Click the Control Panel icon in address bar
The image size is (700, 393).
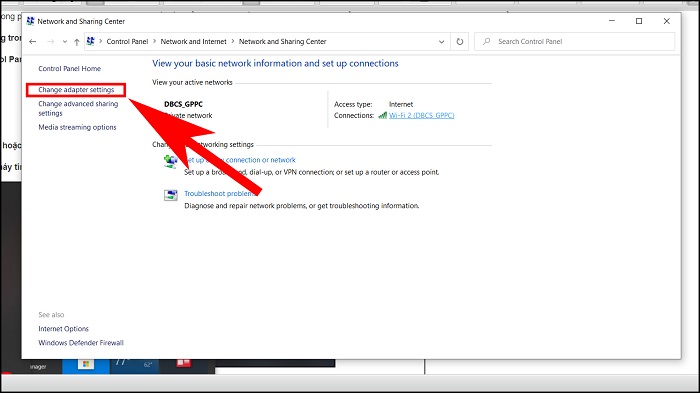pos(91,41)
